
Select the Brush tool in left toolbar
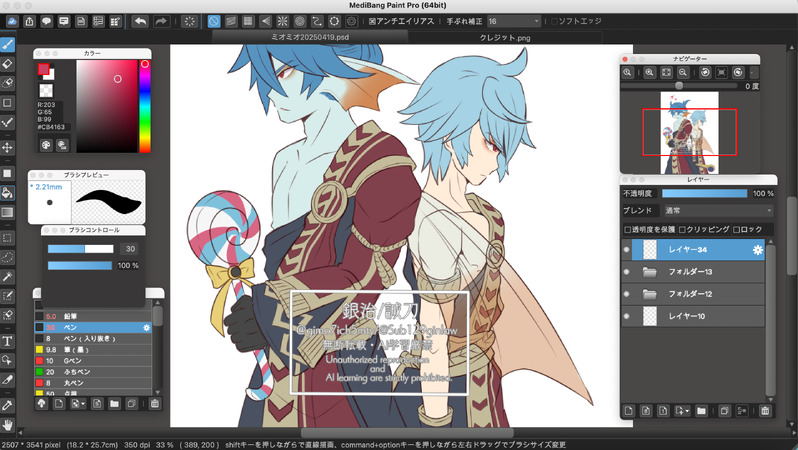pyautogui.click(x=7, y=45)
